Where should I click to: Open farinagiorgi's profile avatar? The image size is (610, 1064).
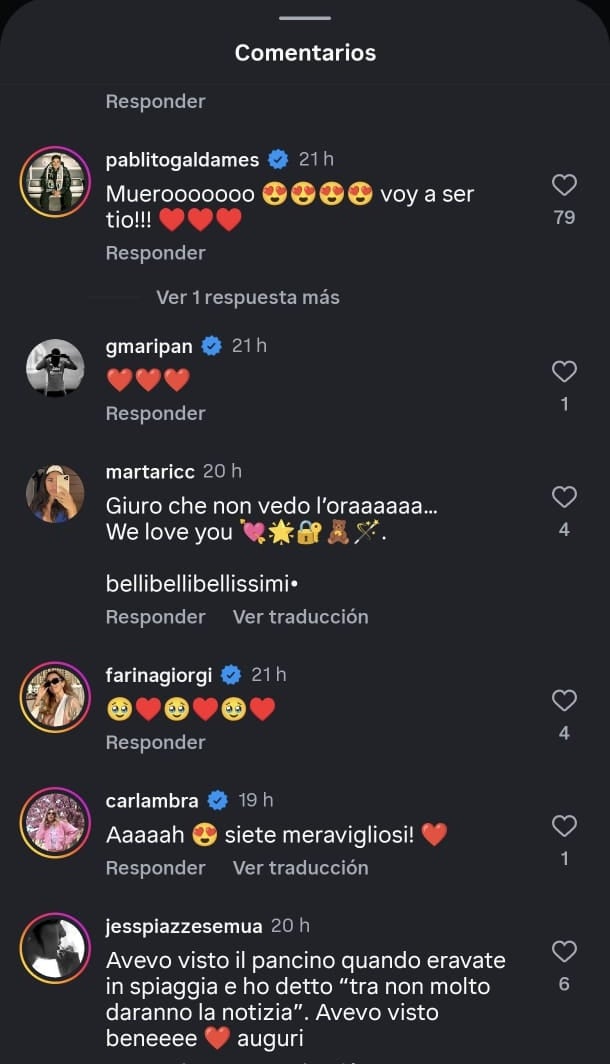point(55,697)
